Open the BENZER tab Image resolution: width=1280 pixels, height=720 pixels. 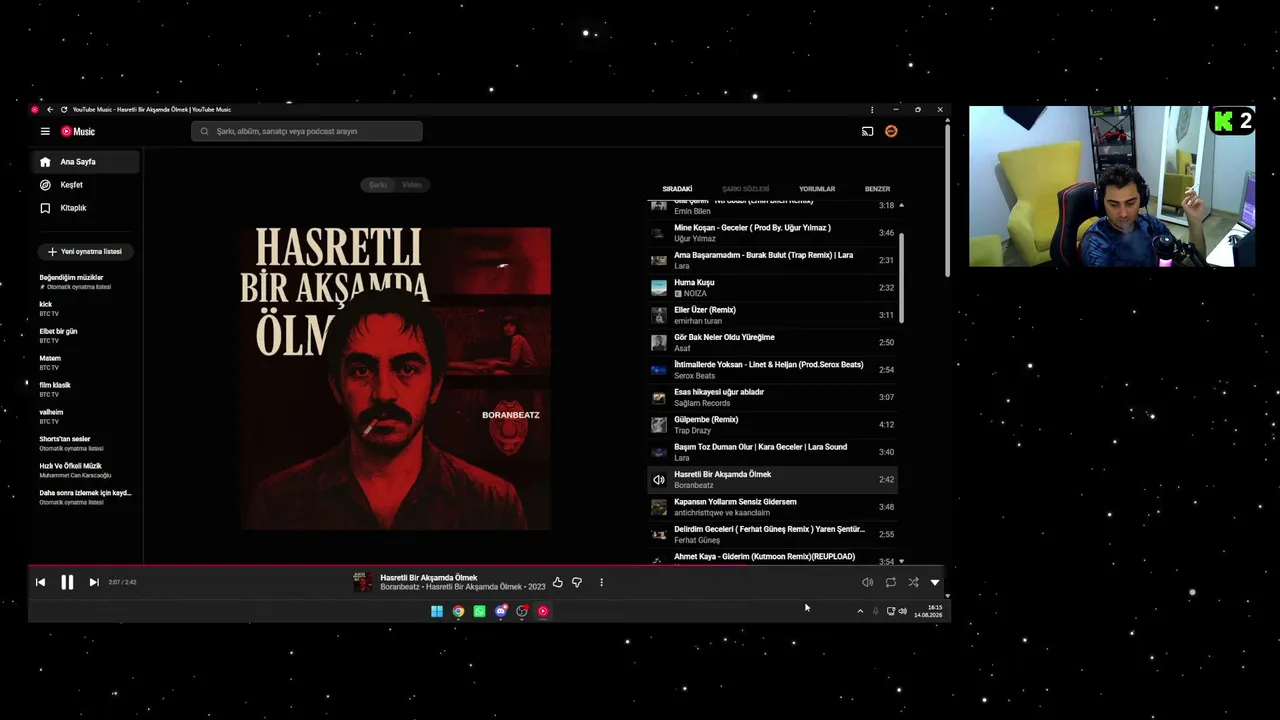pos(877,189)
